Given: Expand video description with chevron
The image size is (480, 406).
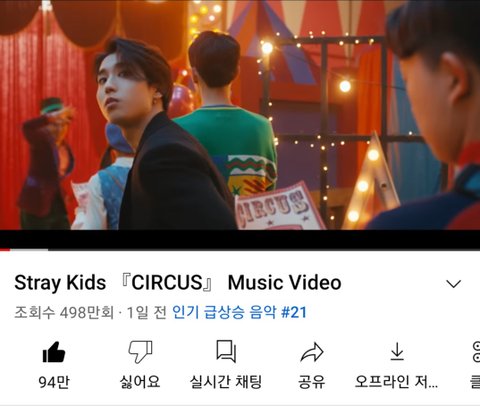Looking at the screenshot, I should point(453,284).
